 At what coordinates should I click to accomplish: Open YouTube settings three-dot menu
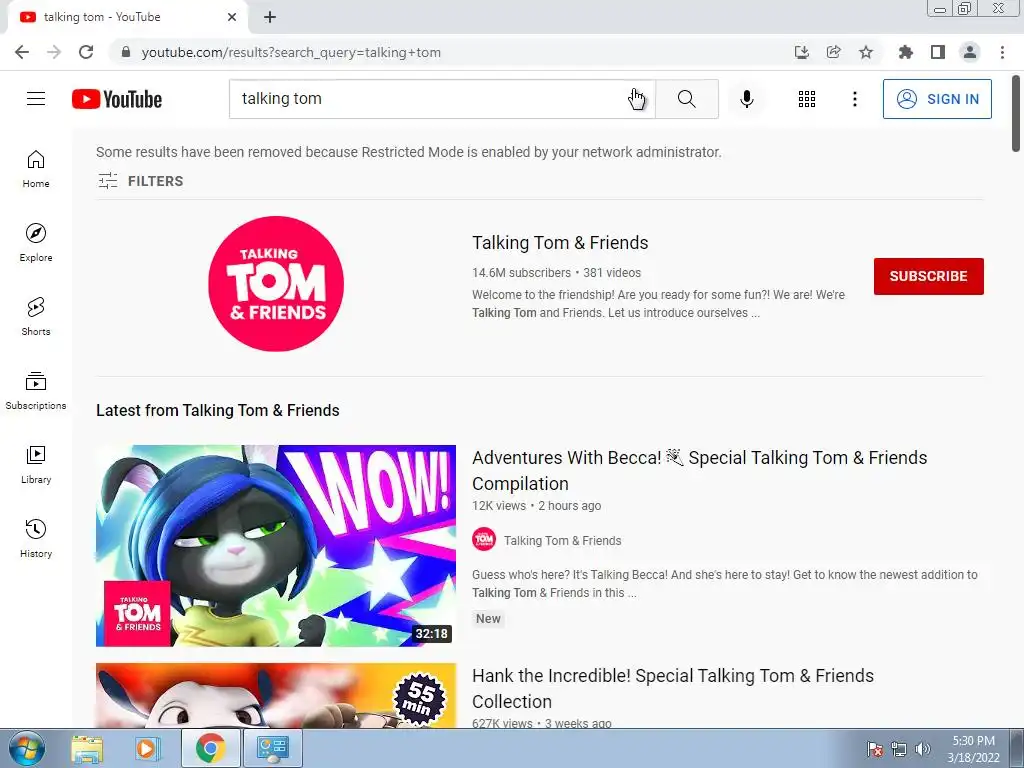(854, 99)
